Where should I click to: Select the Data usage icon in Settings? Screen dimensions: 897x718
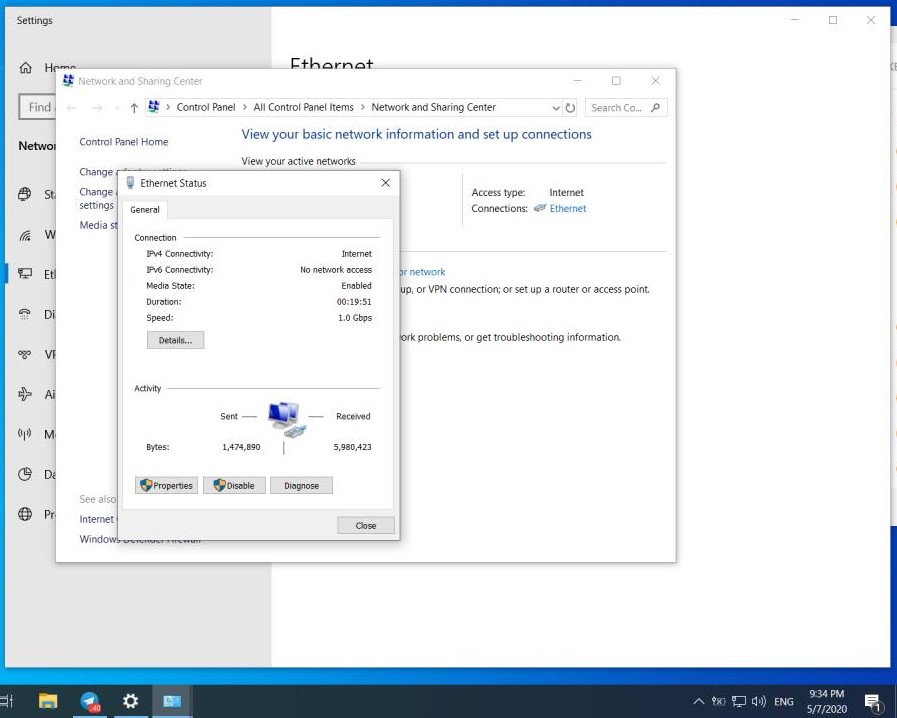click(25, 474)
